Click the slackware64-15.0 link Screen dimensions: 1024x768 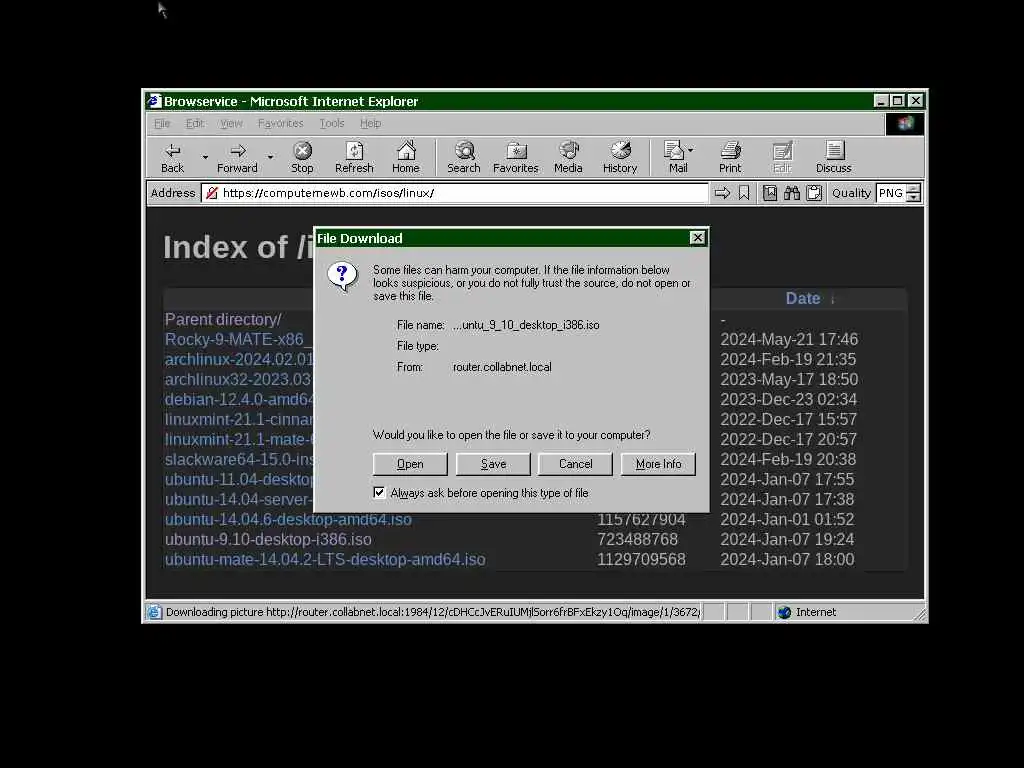pos(239,460)
